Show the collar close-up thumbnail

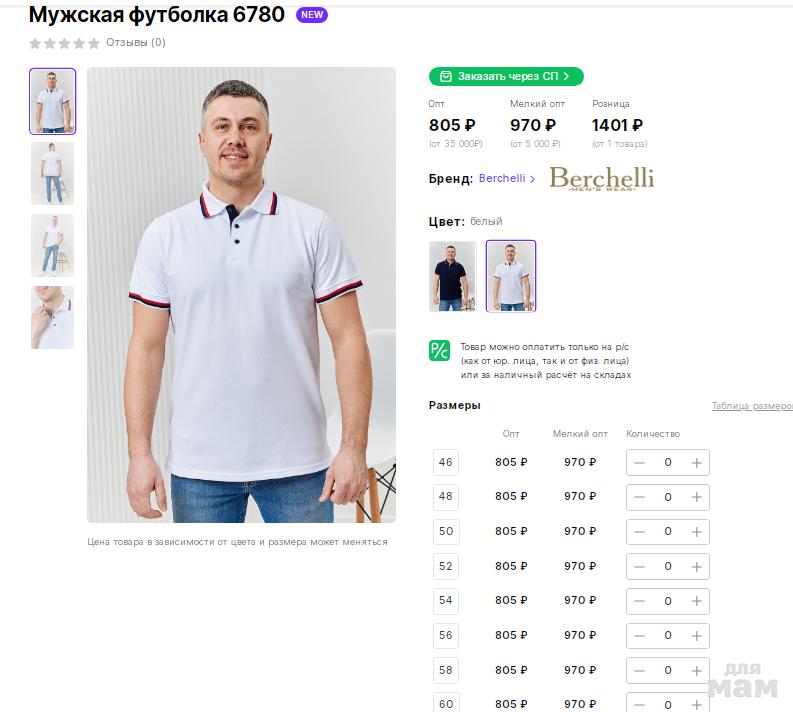pyautogui.click(x=52, y=318)
